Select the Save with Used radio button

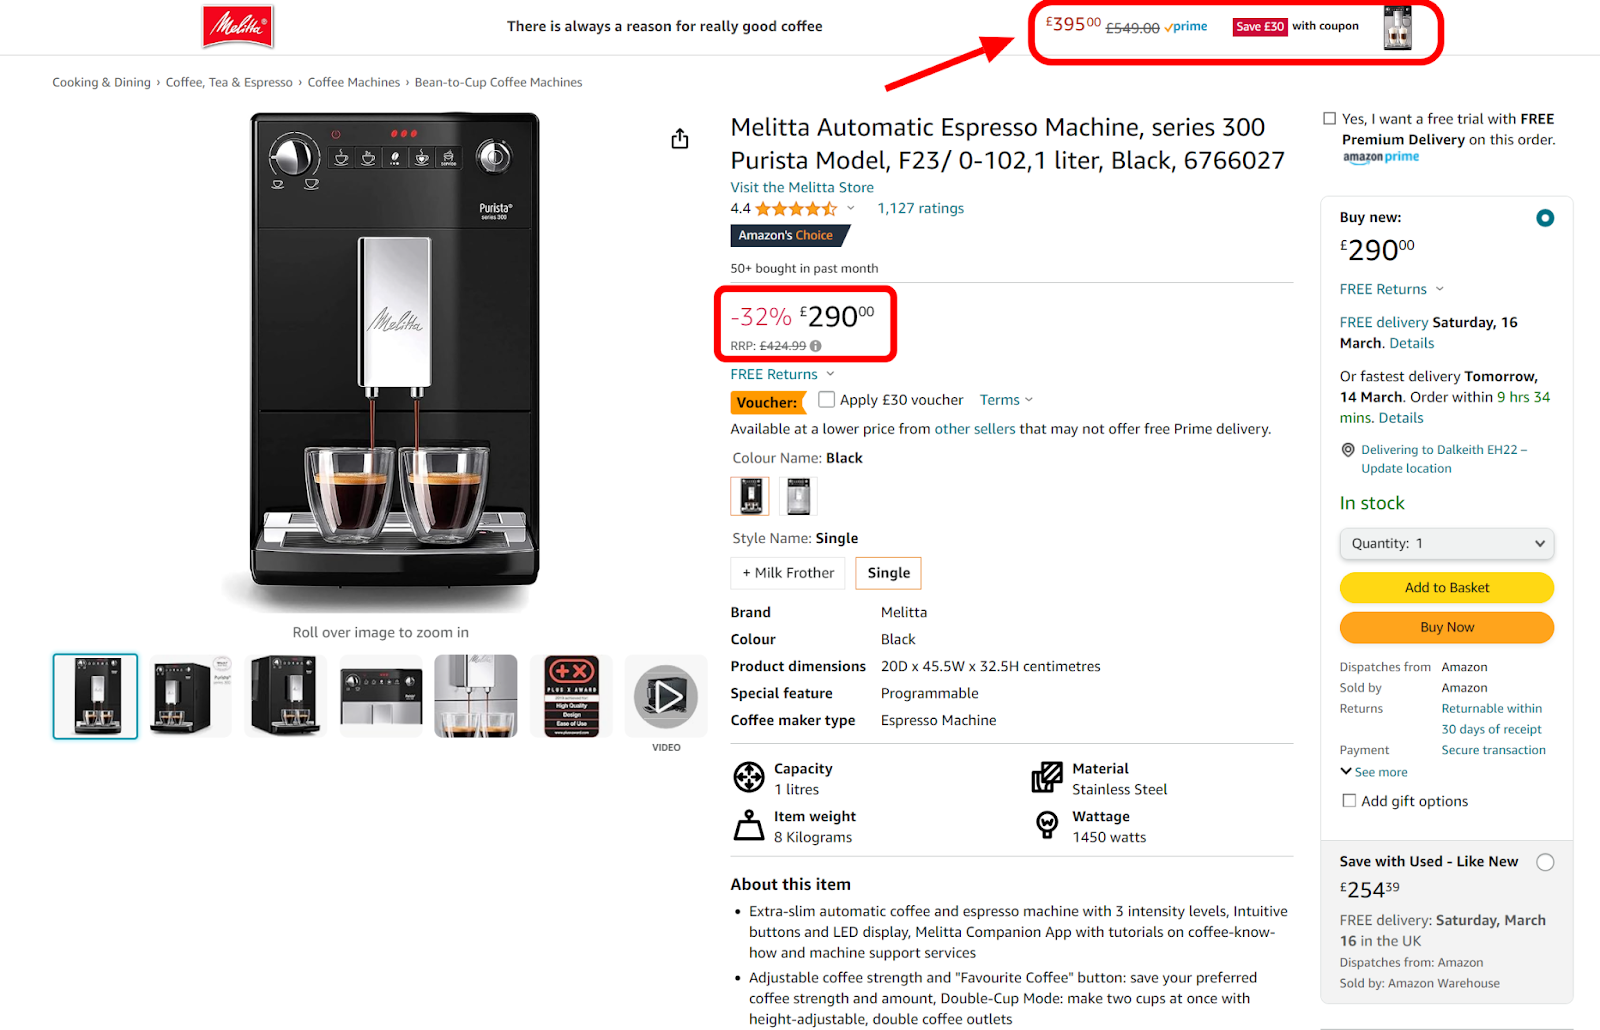[1545, 862]
